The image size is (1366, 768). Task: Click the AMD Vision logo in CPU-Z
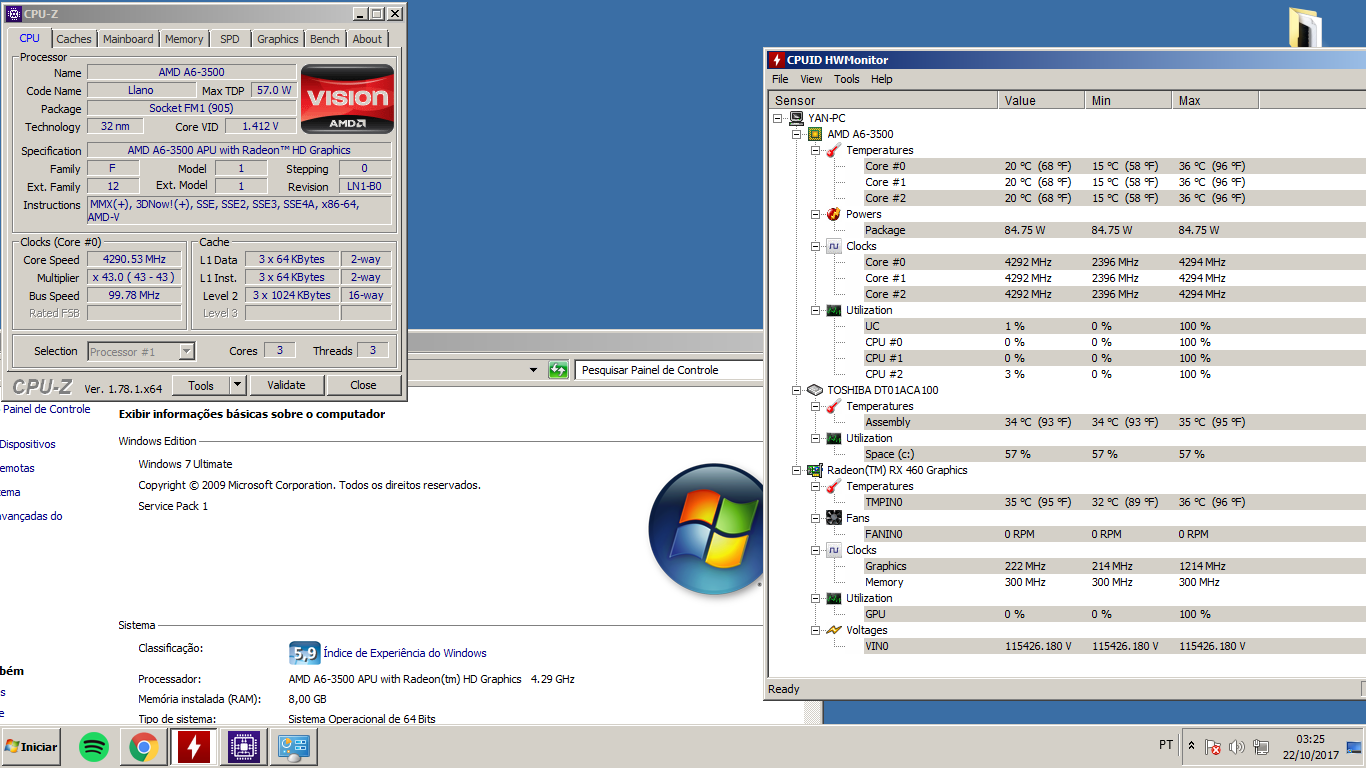pyautogui.click(x=346, y=99)
